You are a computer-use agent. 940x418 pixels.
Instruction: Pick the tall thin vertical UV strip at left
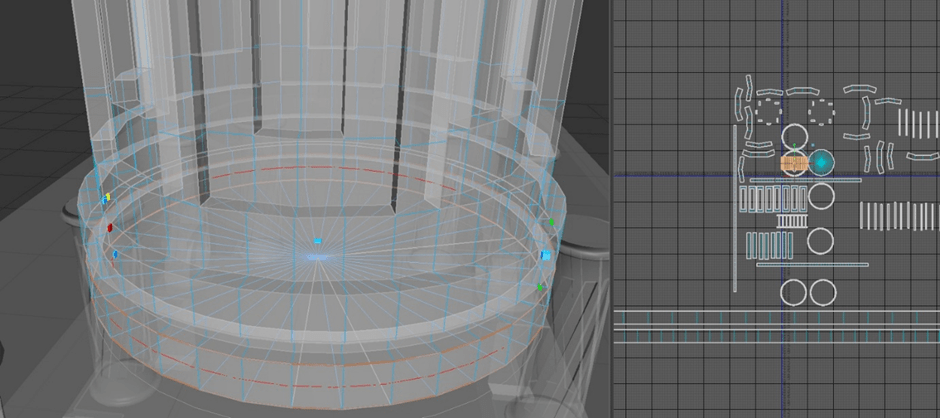point(736,209)
